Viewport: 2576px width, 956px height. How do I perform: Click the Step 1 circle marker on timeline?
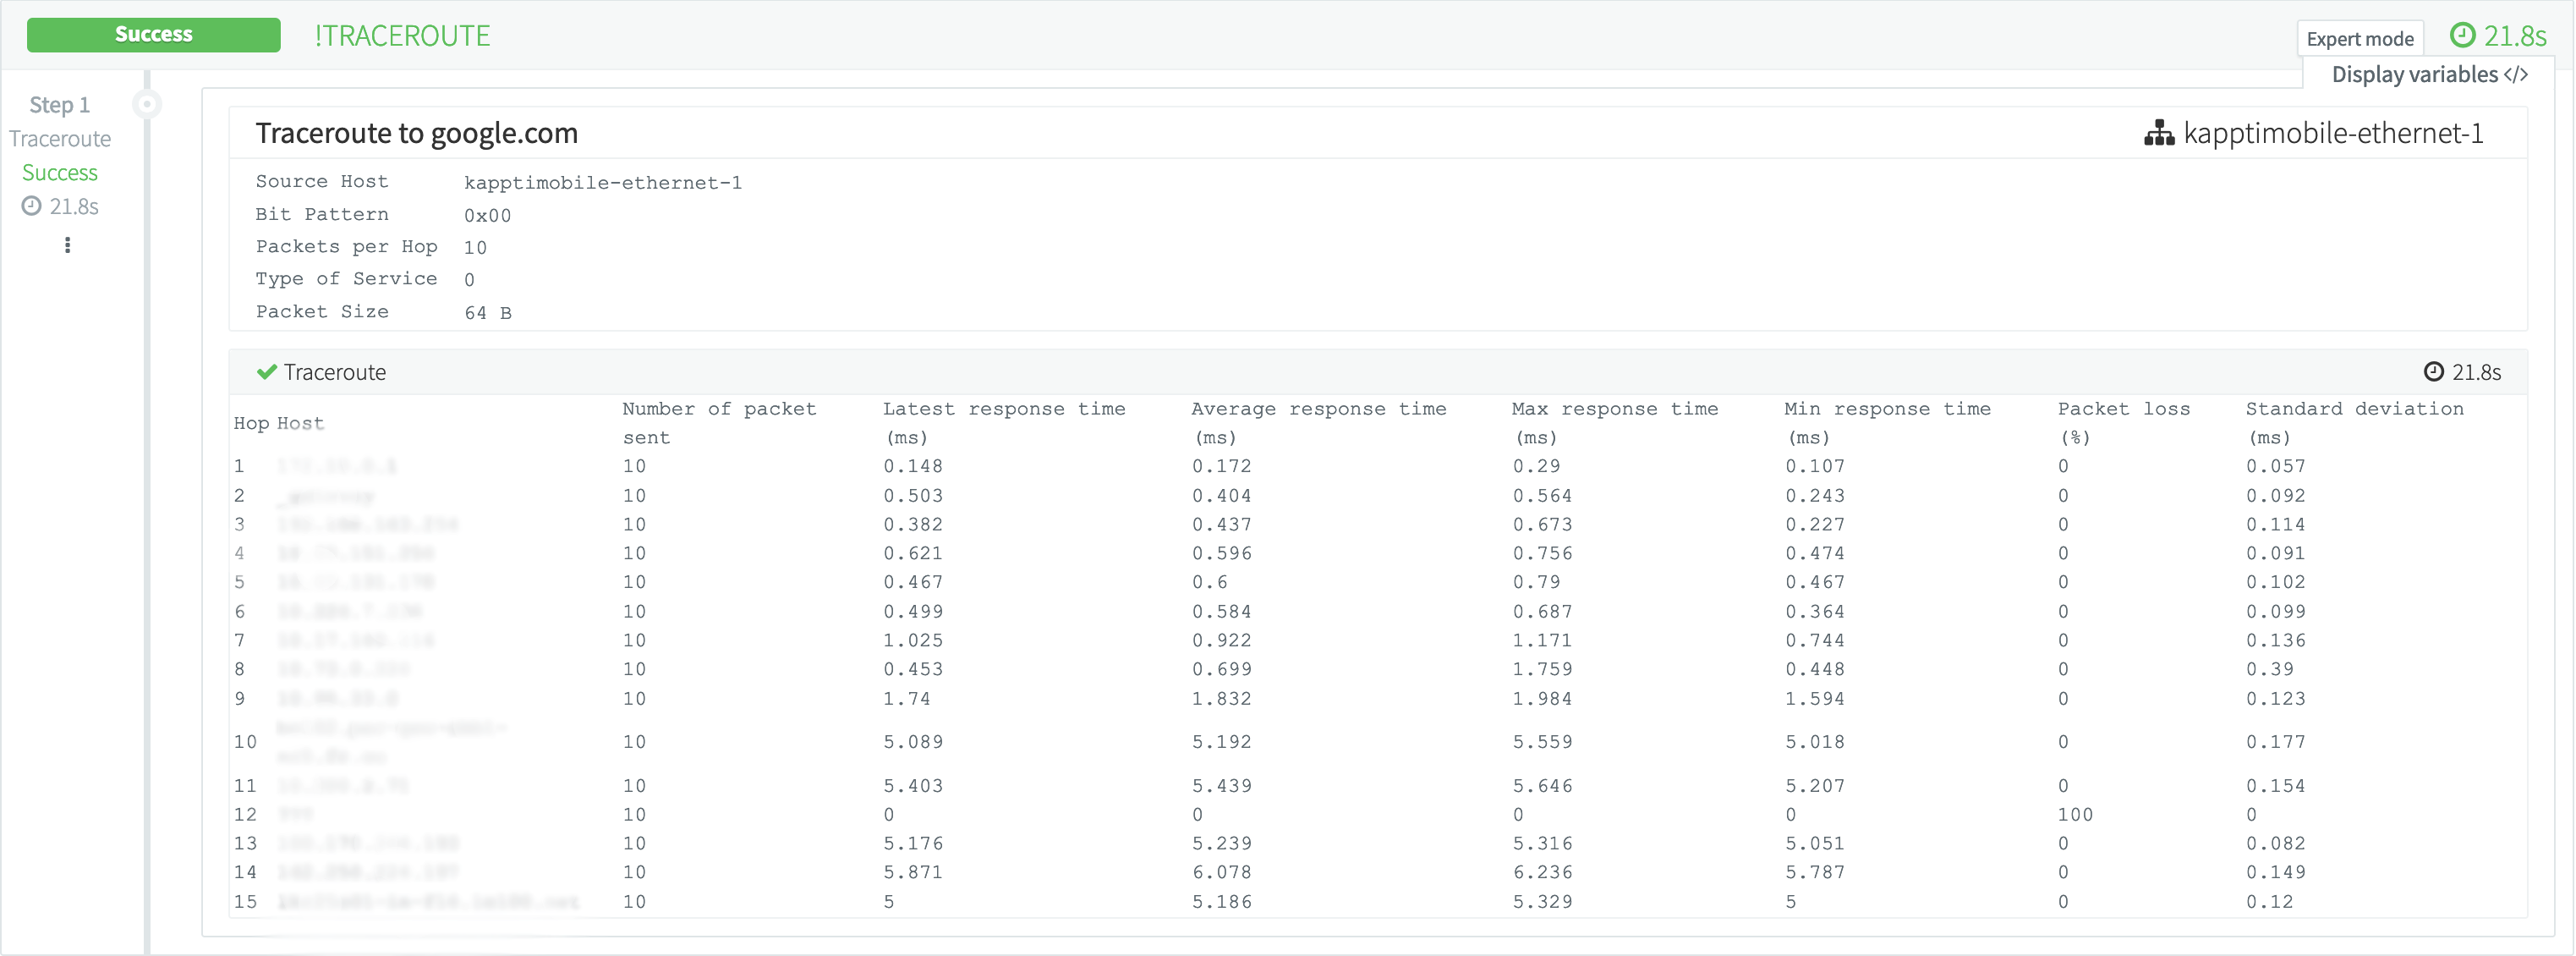click(x=147, y=104)
